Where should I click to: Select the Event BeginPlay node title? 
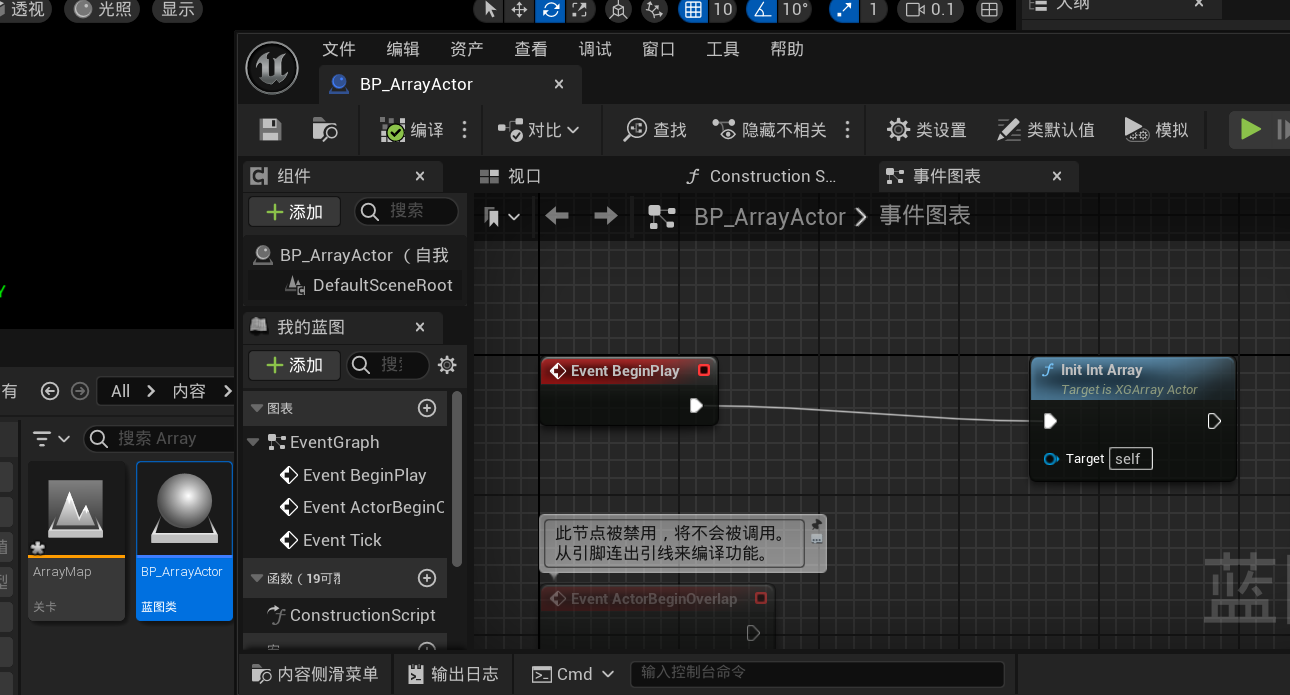pos(625,371)
